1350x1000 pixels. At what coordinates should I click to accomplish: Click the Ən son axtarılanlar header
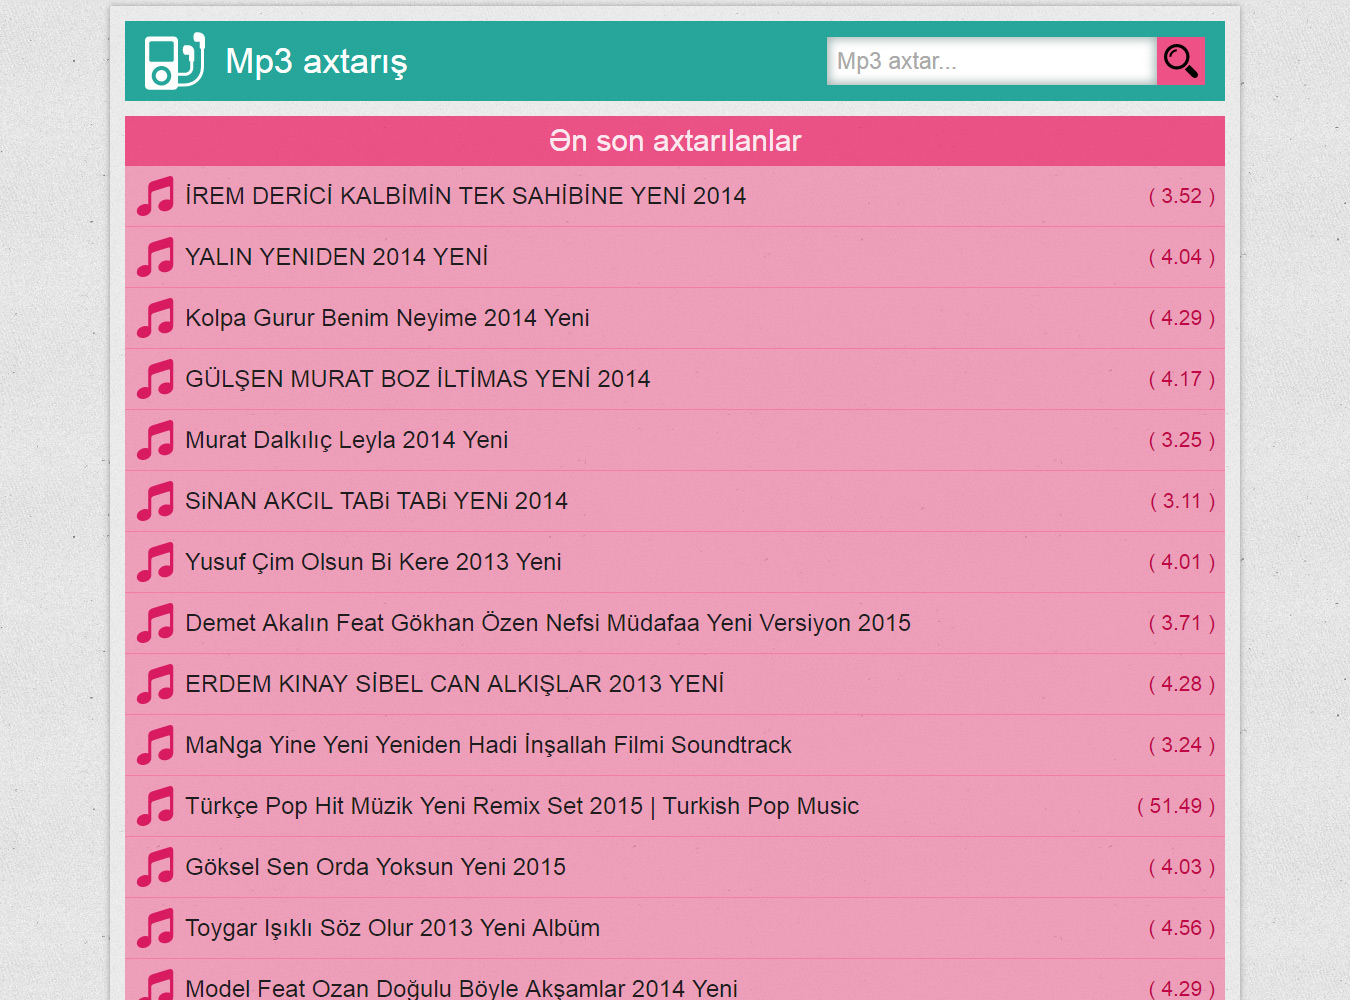tap(675, 141)
